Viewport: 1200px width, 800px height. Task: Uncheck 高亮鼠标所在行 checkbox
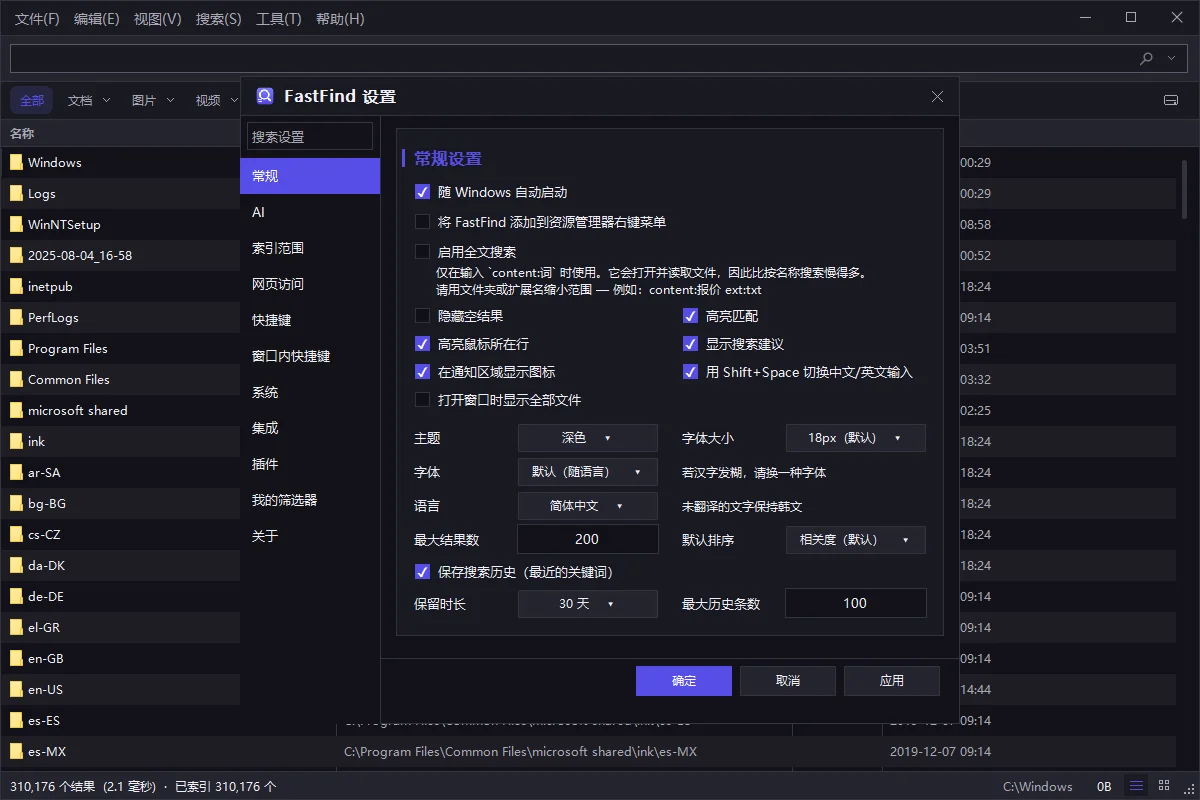422,344
